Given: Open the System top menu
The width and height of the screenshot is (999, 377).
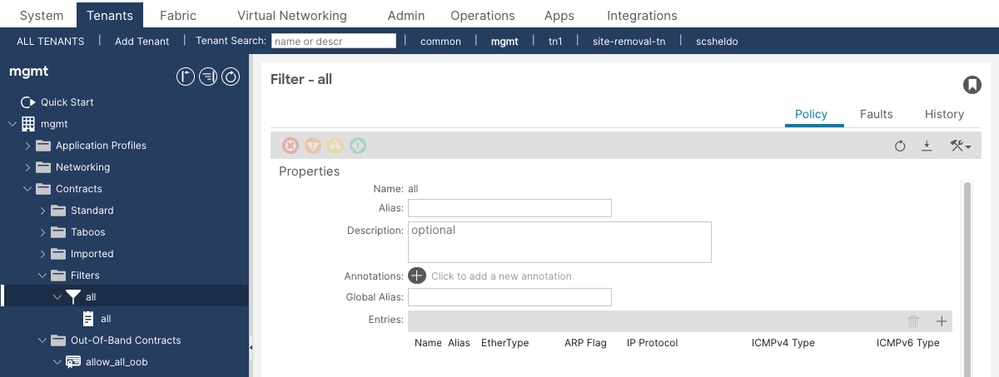Looking at the screenshot, I should point(41,15).
